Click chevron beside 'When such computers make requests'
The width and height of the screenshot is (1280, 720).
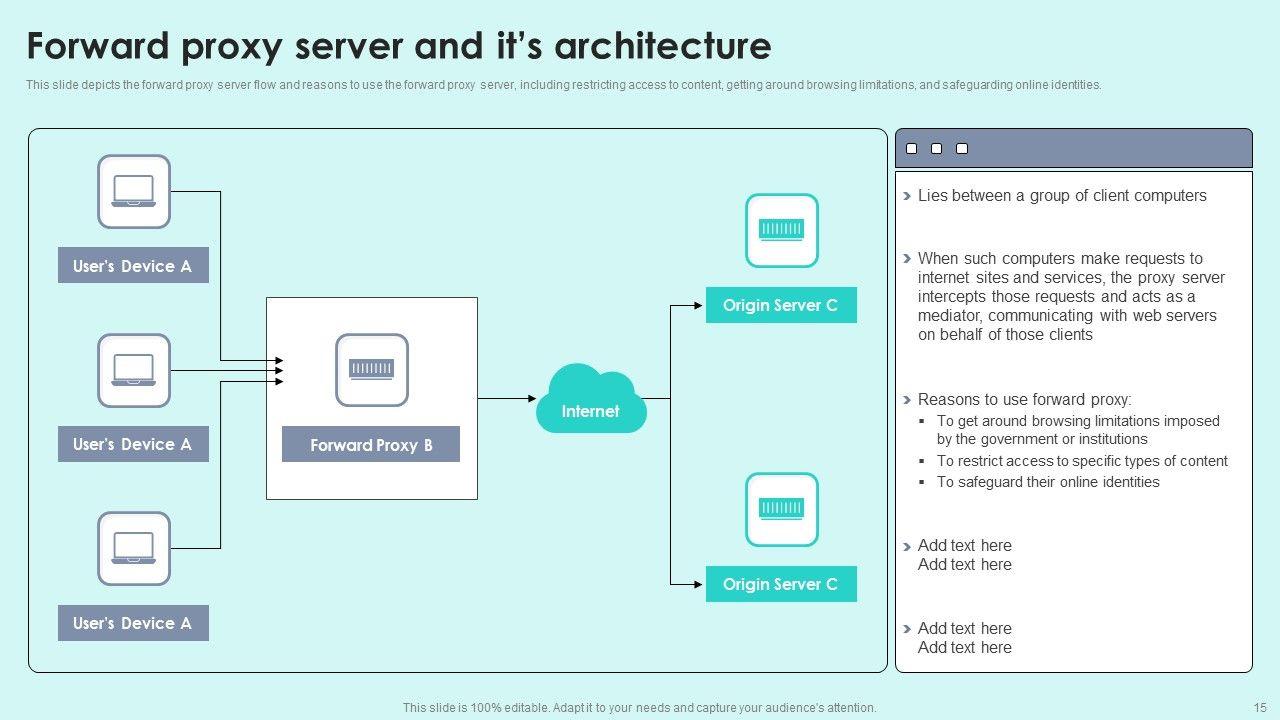pos(907,258)
